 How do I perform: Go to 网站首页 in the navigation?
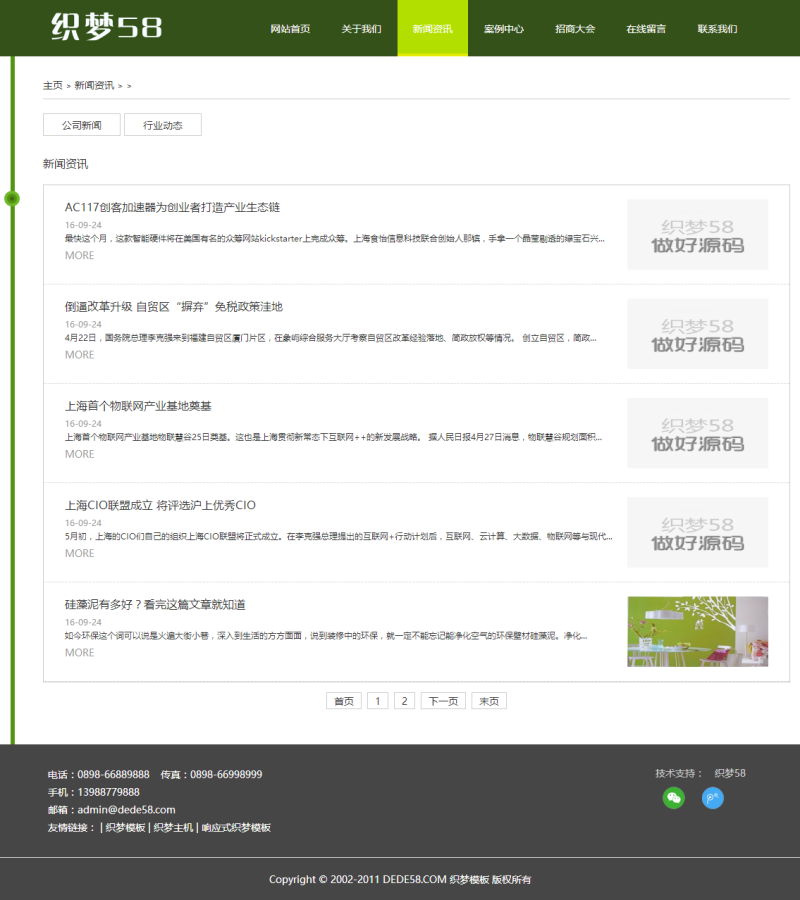click(x=290, y=29)
